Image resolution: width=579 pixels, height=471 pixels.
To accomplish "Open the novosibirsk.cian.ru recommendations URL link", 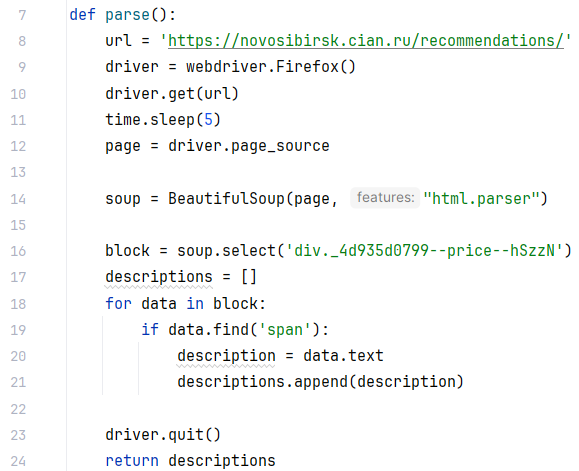I will click(366, 41).
